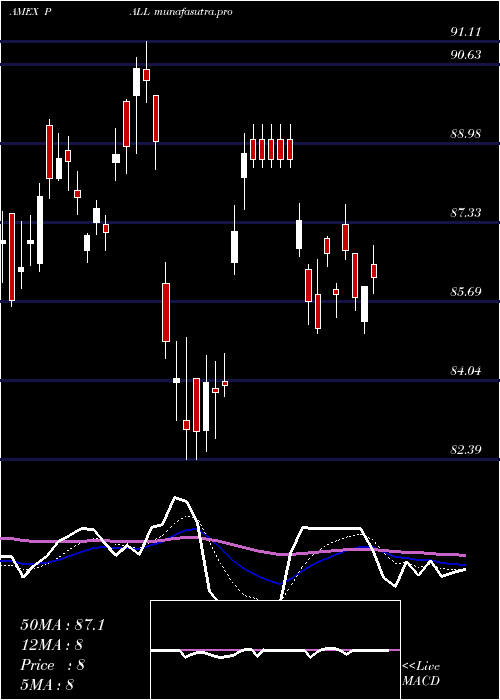Click the last red candle on the right

pos(374,271)
